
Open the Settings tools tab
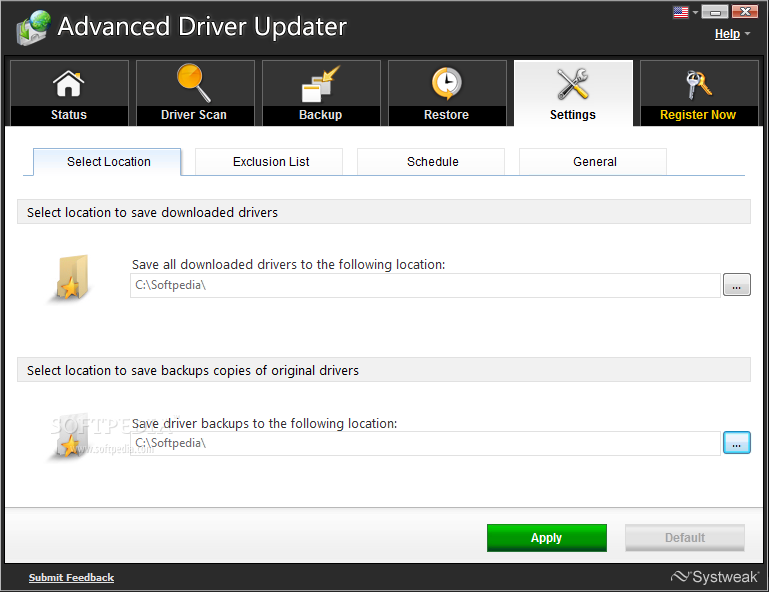tap(573, 93)
